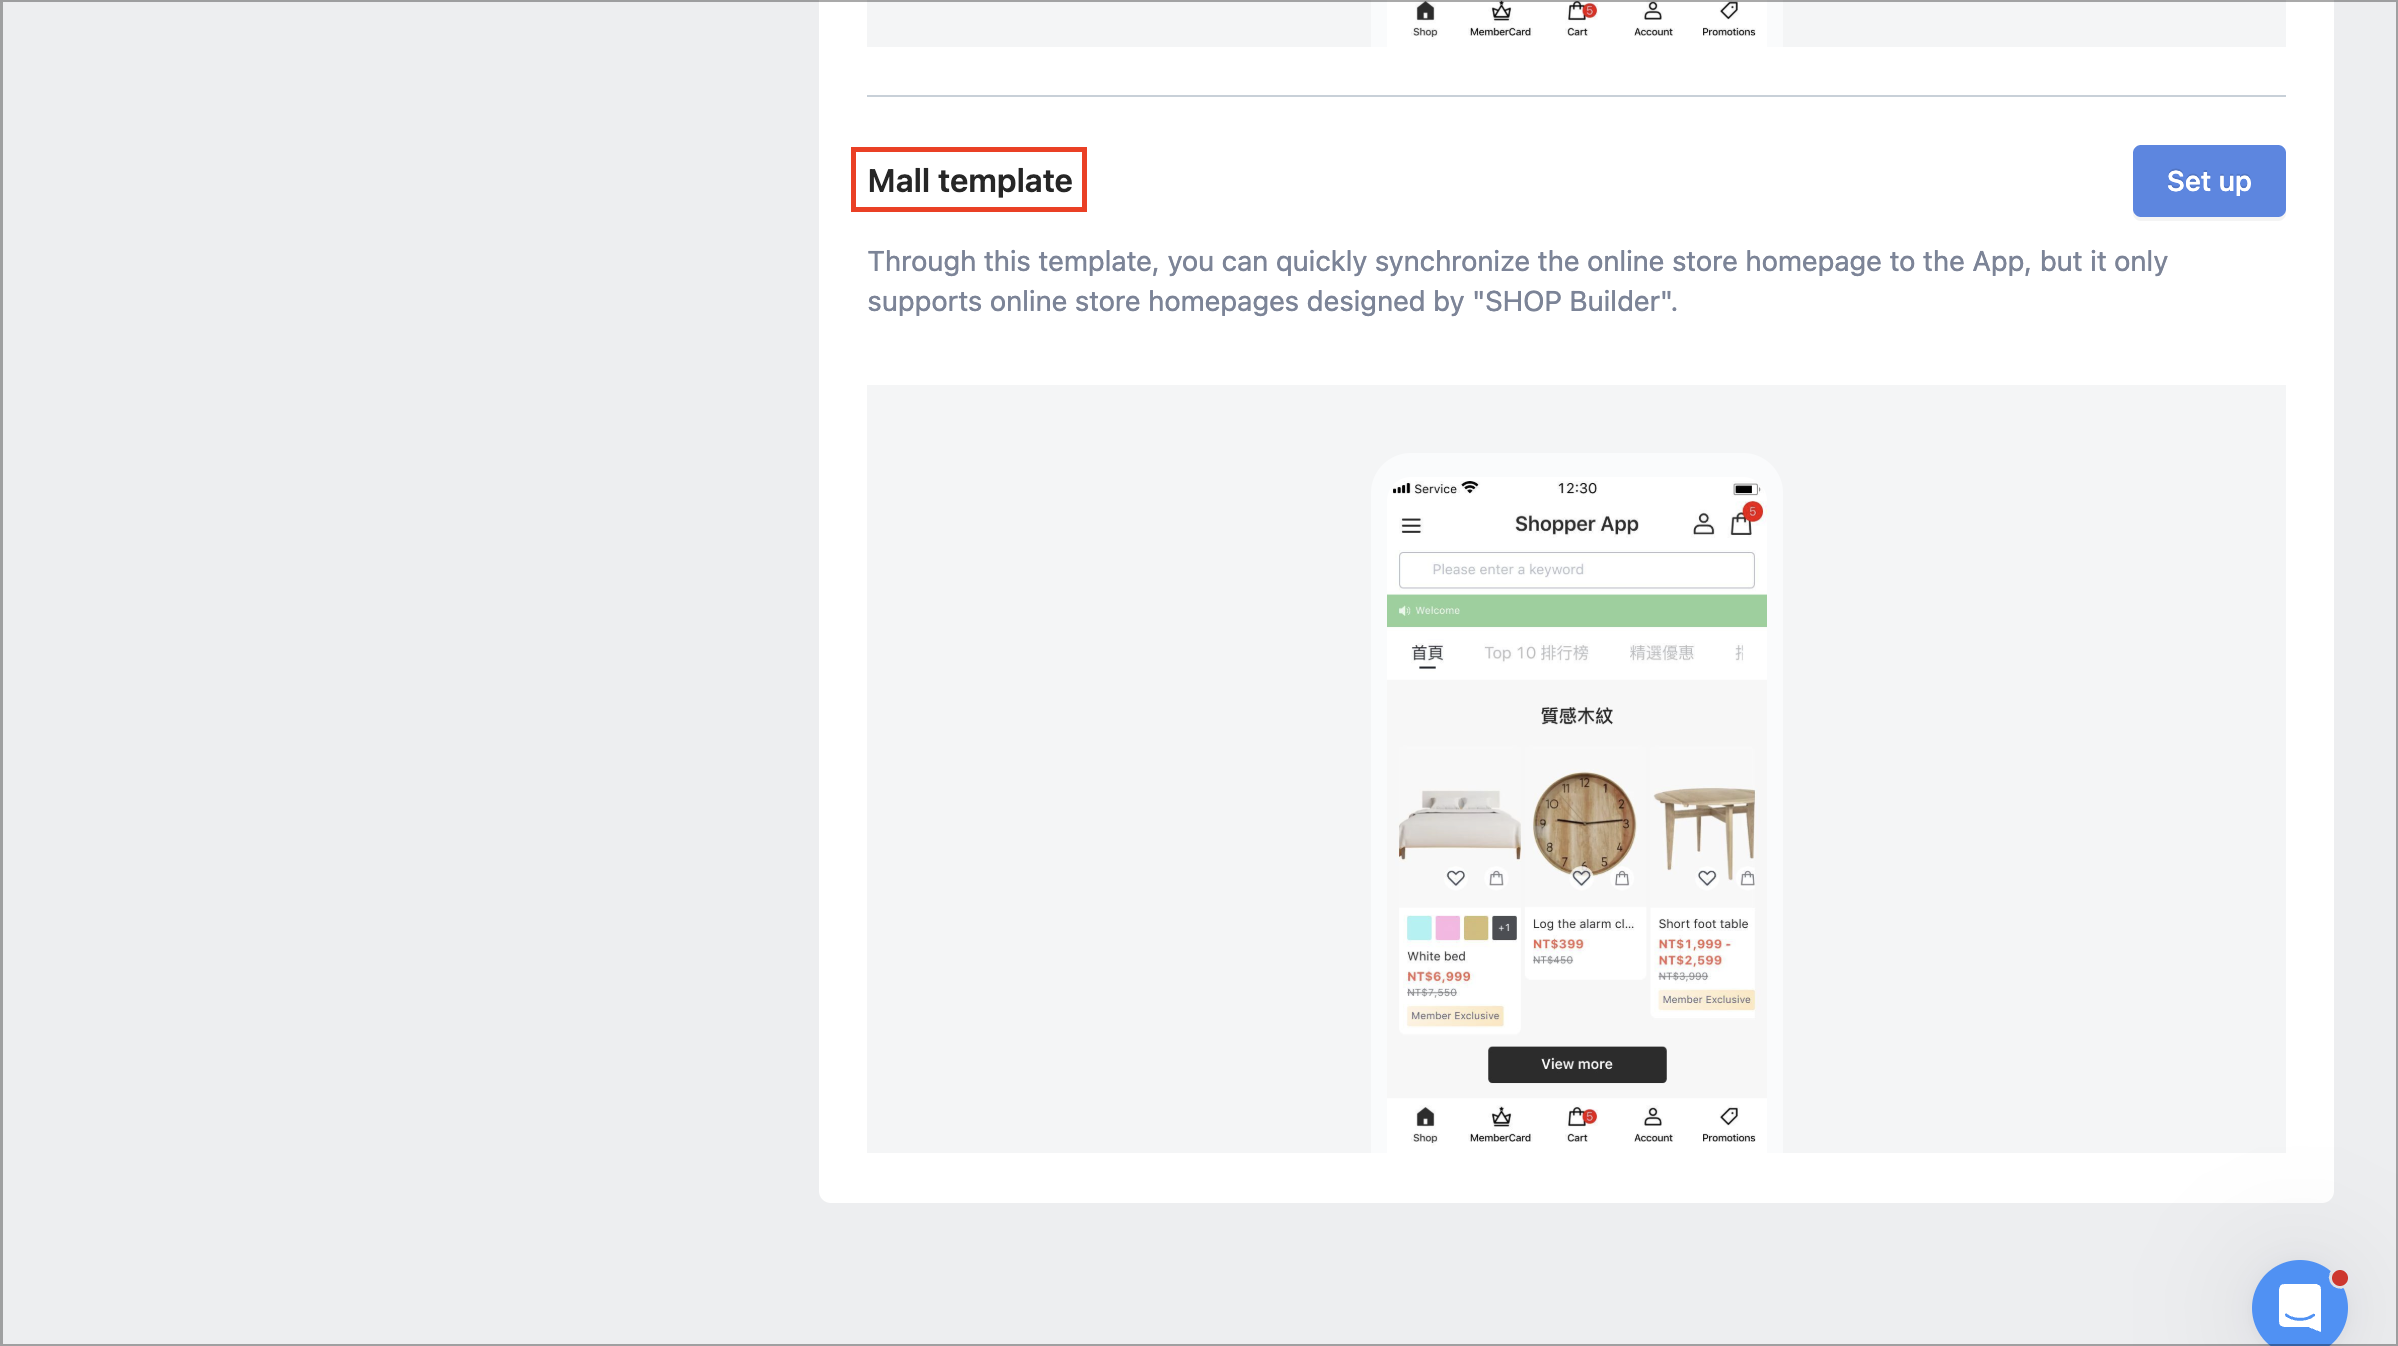Image resolution: width=2398 pixels, height=1346 pixels.
Task: Click the Log the alarm cl... product name
Action: click(x=1583, y=924)
